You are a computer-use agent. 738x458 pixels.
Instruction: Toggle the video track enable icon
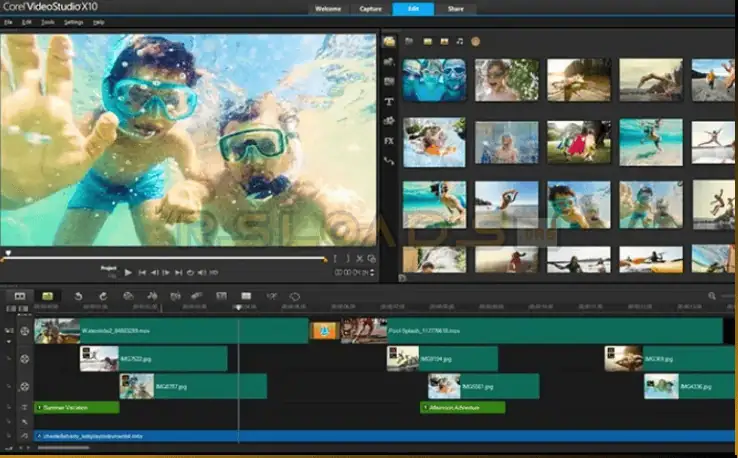tap(24, 331)
